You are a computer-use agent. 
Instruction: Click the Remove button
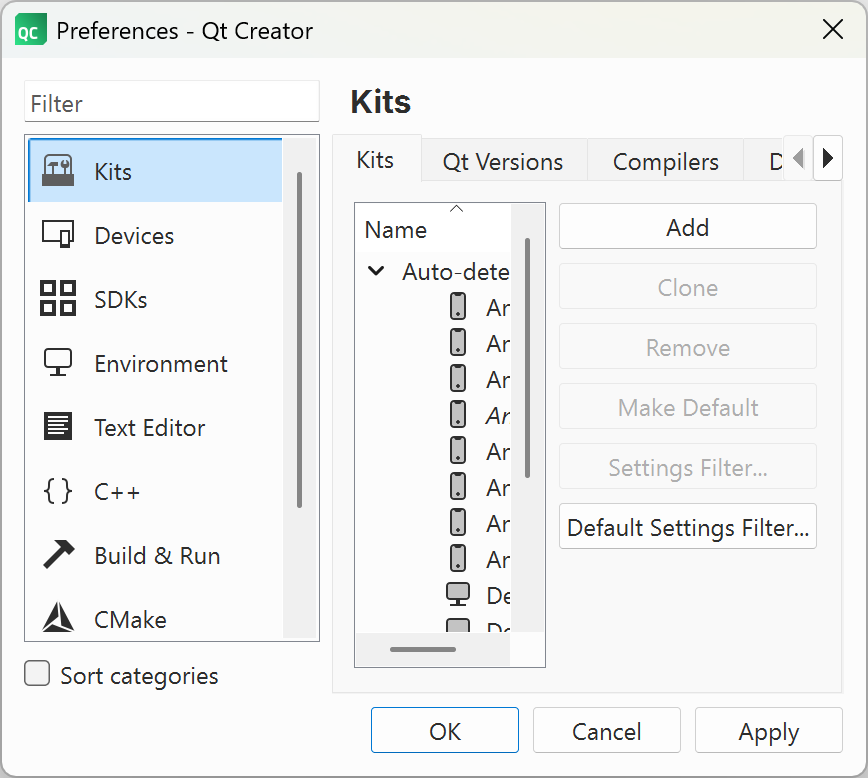tap(688, 347)
